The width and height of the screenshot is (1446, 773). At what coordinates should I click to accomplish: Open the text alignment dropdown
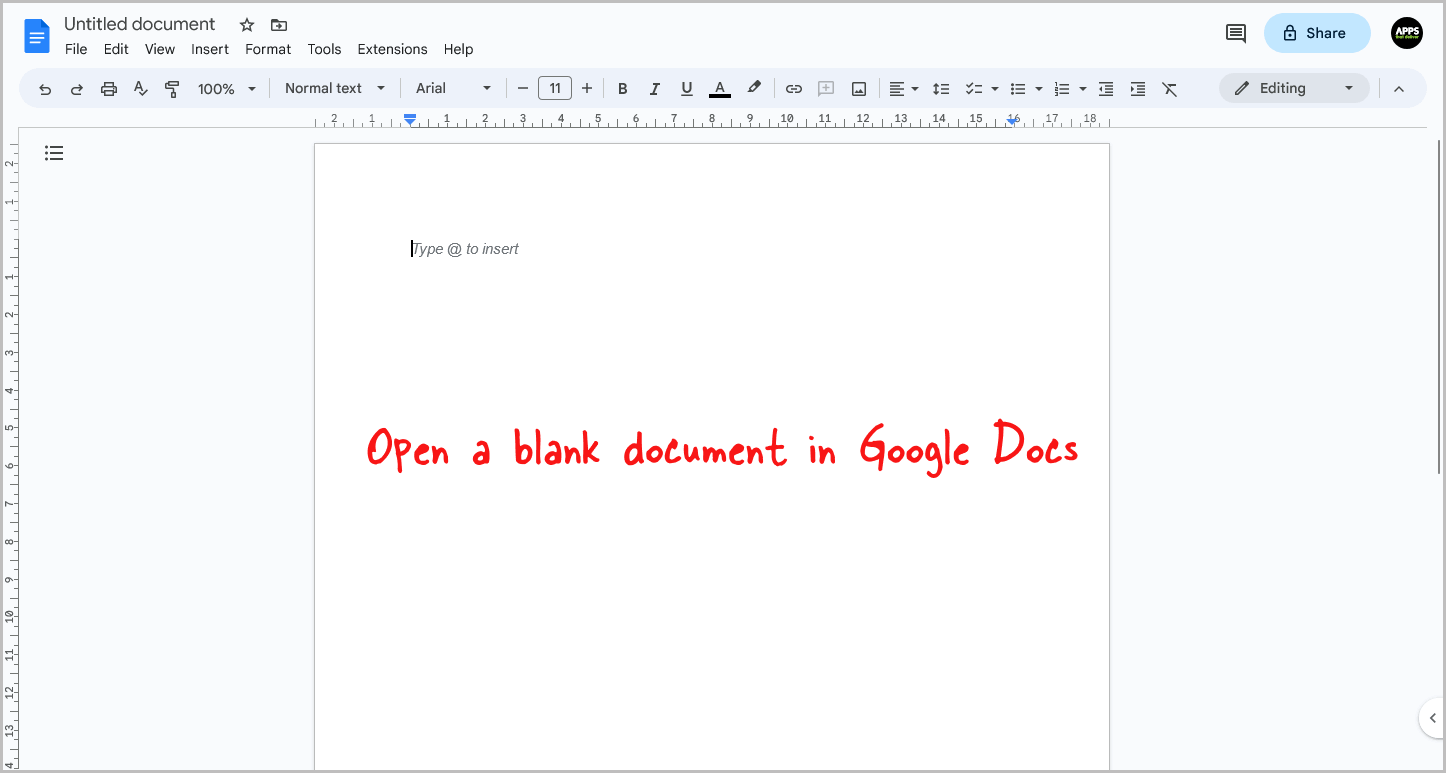904,89
